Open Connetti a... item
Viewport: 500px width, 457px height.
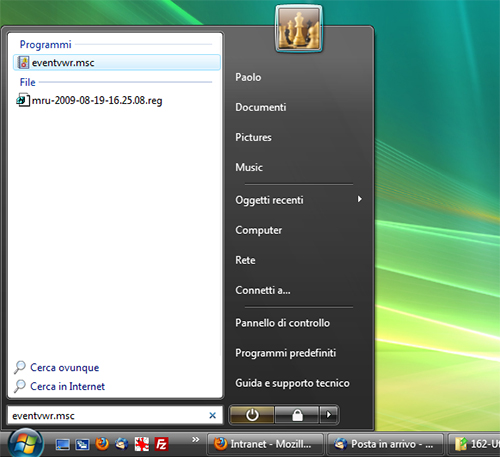pos(263,290)
